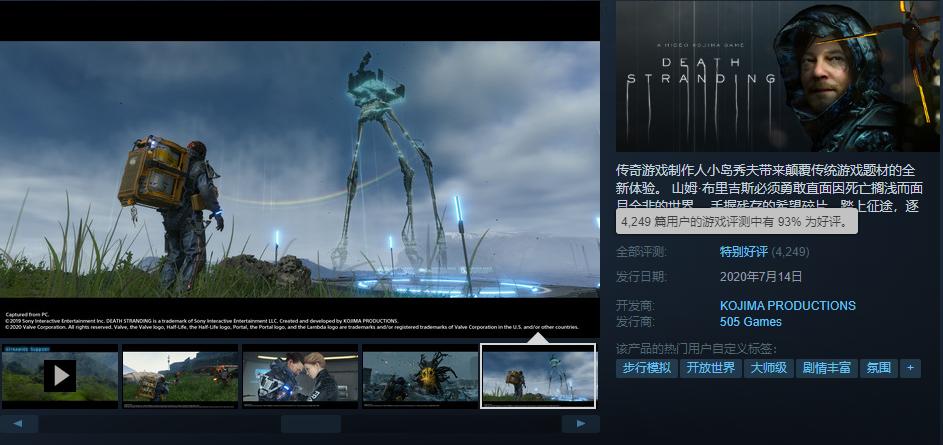
Task: Click the 步行模拟 tag
Action: [x=647, y=368]
